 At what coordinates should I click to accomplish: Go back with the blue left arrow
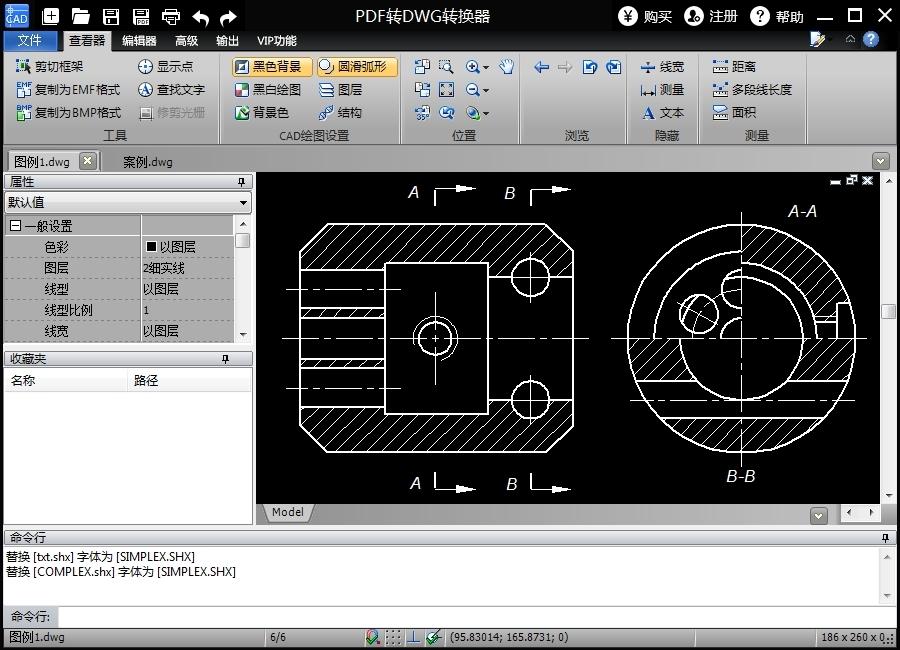click(x=541, y=67)
